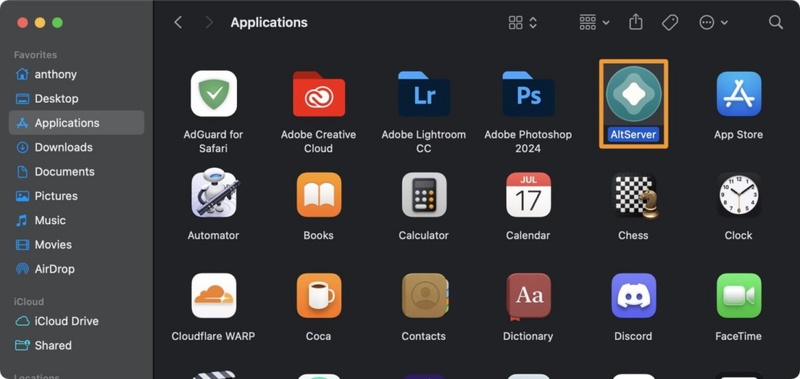Select the Dictionary app icon

coord(528,296)
